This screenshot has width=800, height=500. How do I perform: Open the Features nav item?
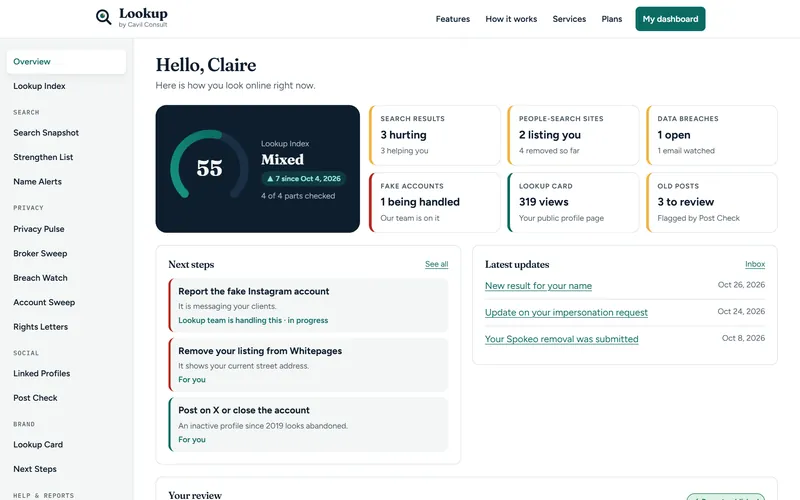(x=453, y=19)
